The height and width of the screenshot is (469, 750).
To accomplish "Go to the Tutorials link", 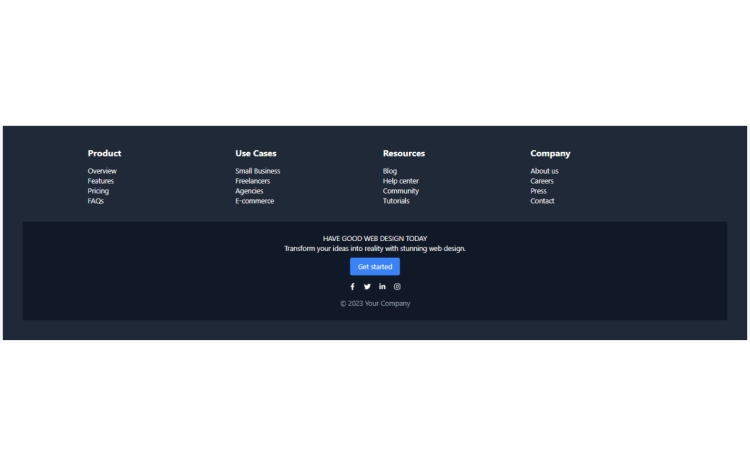I will [396, 201].
